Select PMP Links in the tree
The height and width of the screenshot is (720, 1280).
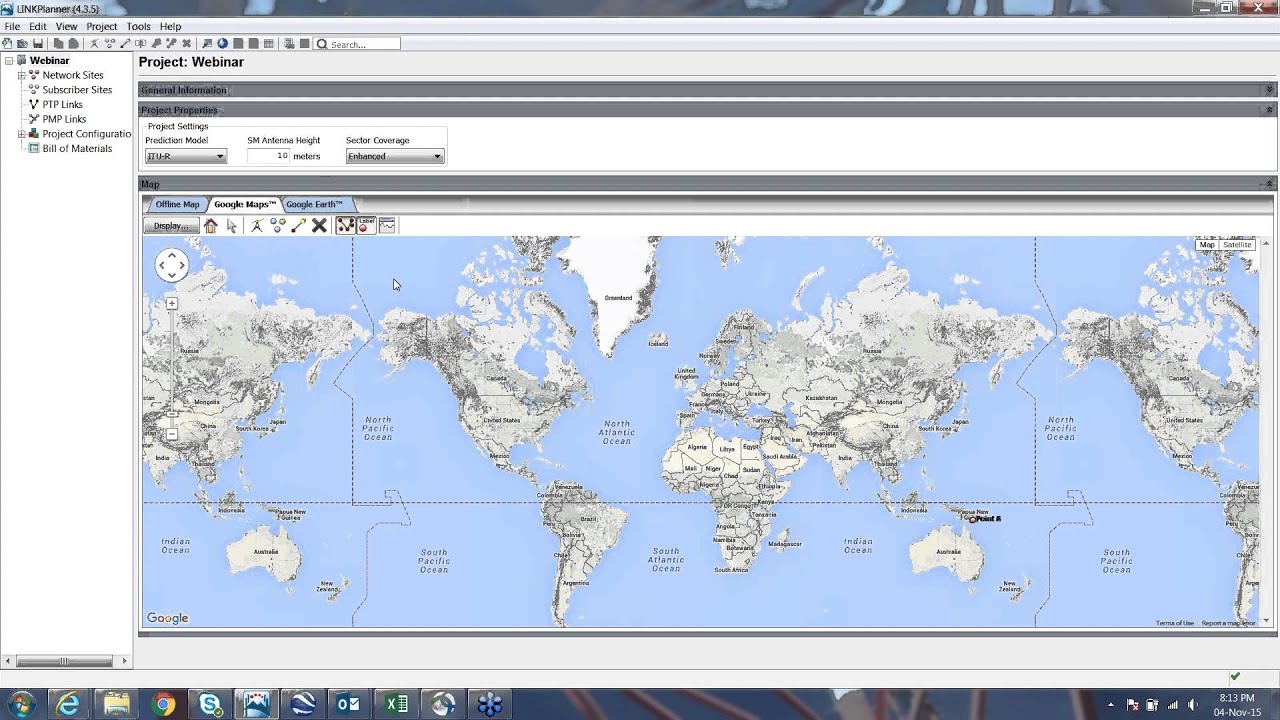click(64, 119)
